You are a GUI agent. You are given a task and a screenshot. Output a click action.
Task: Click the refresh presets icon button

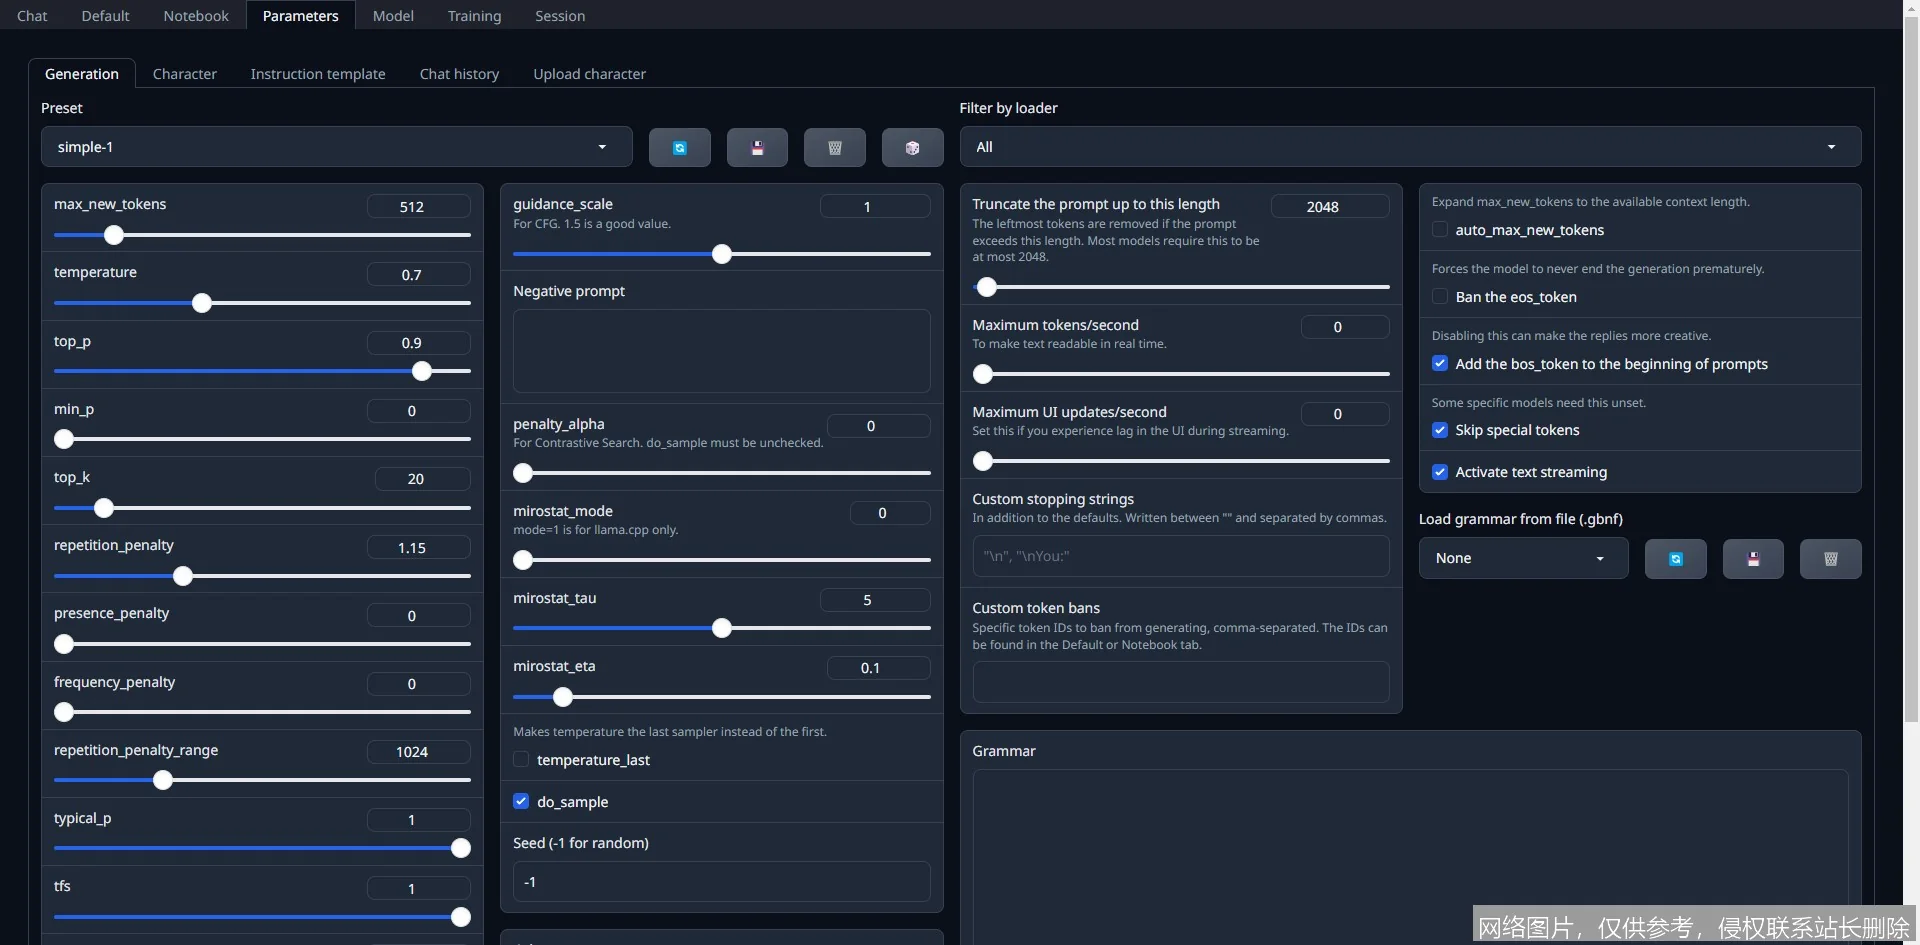point(679,148)
